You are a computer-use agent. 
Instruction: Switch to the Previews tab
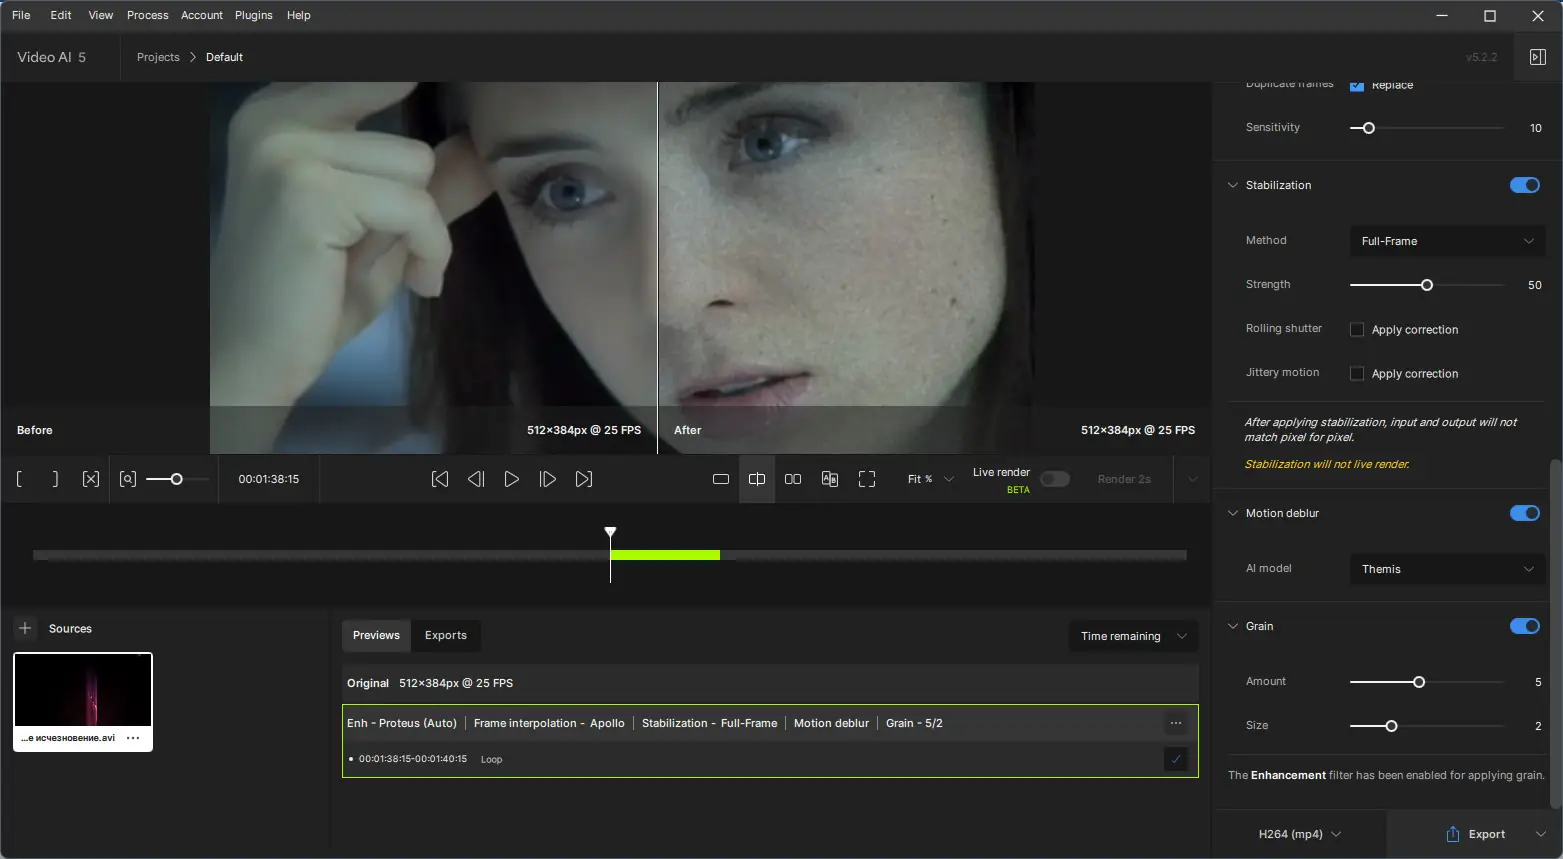point(376,635)
